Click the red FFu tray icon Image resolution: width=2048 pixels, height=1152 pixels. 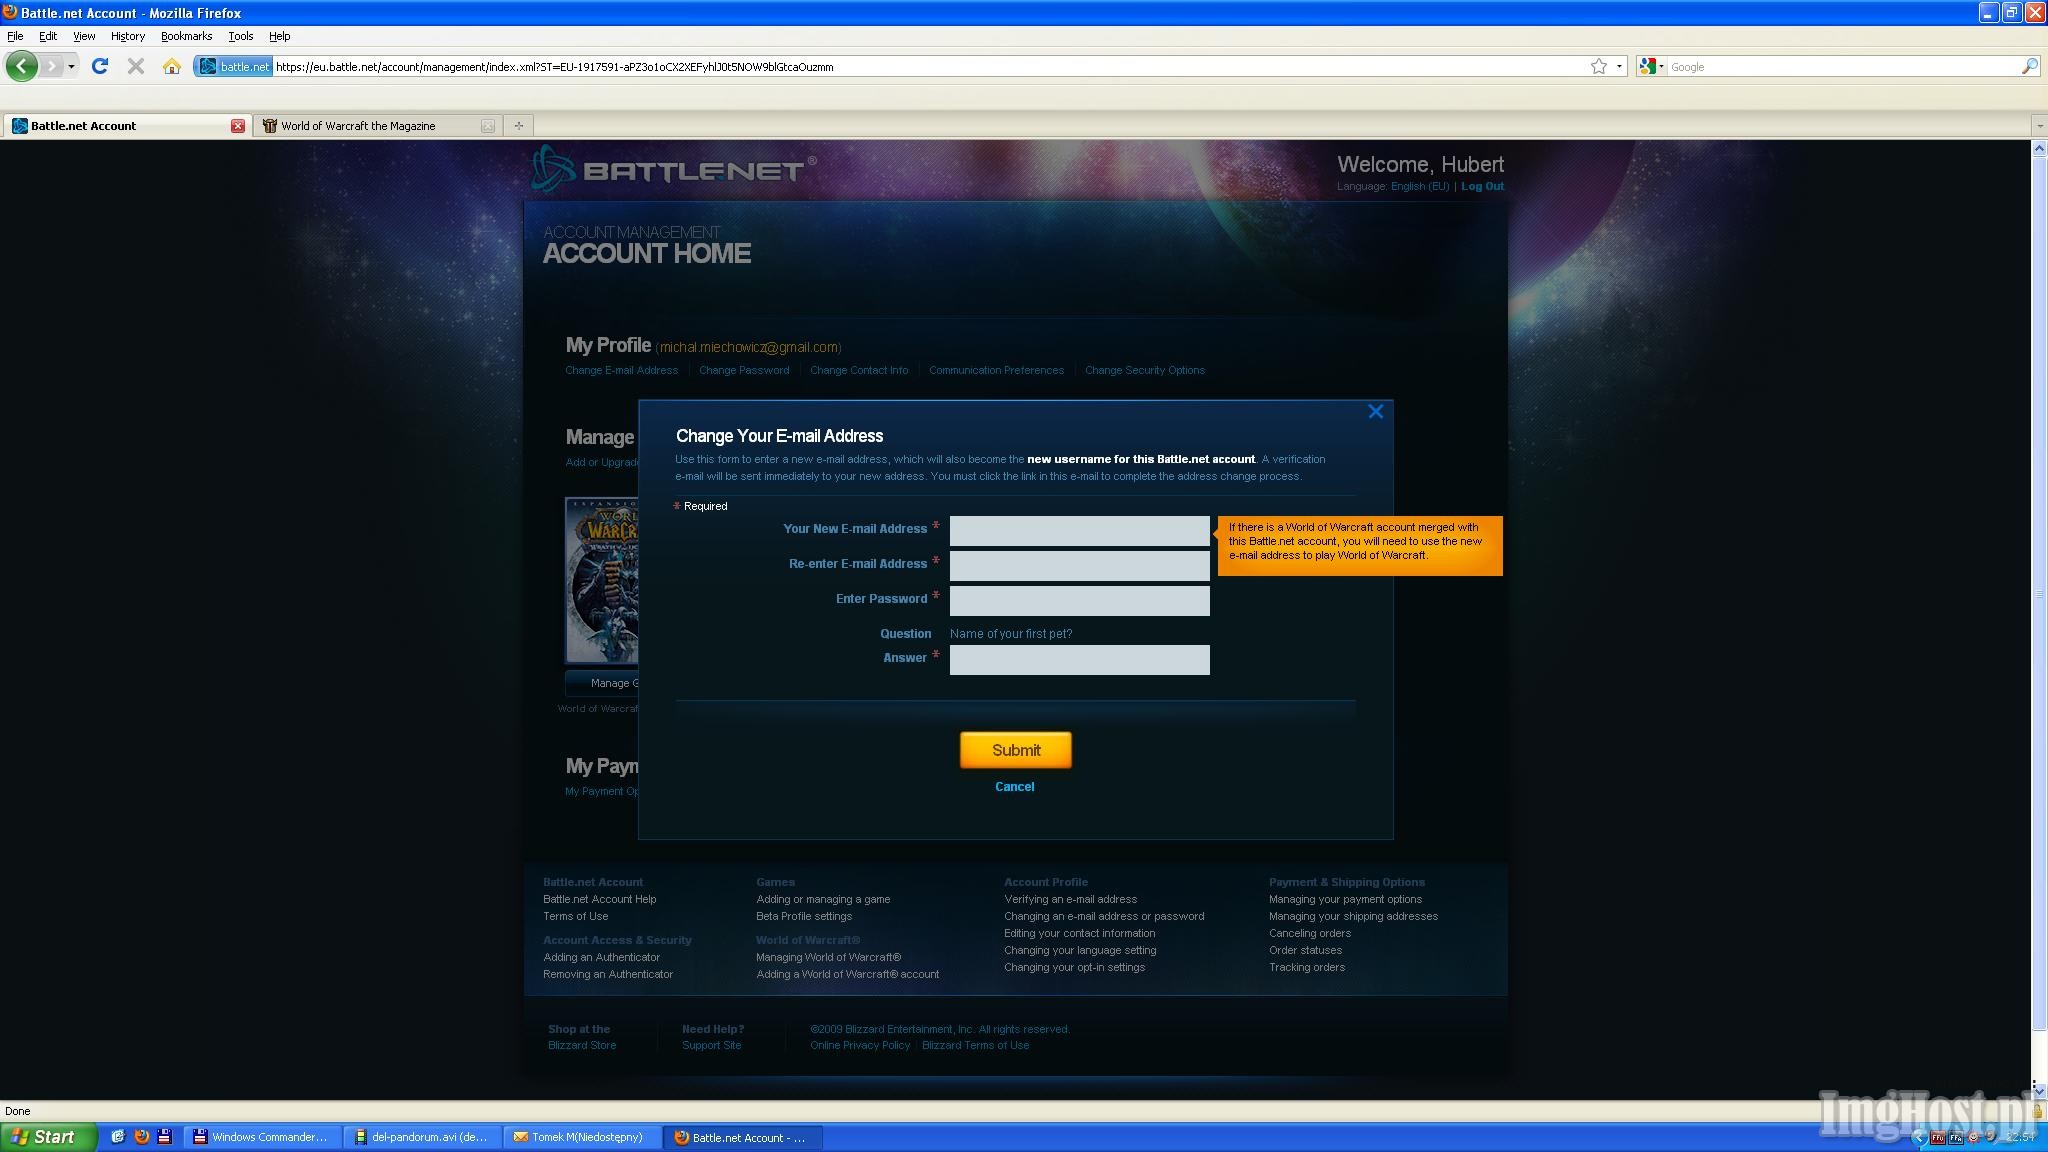(1937, 1137)
